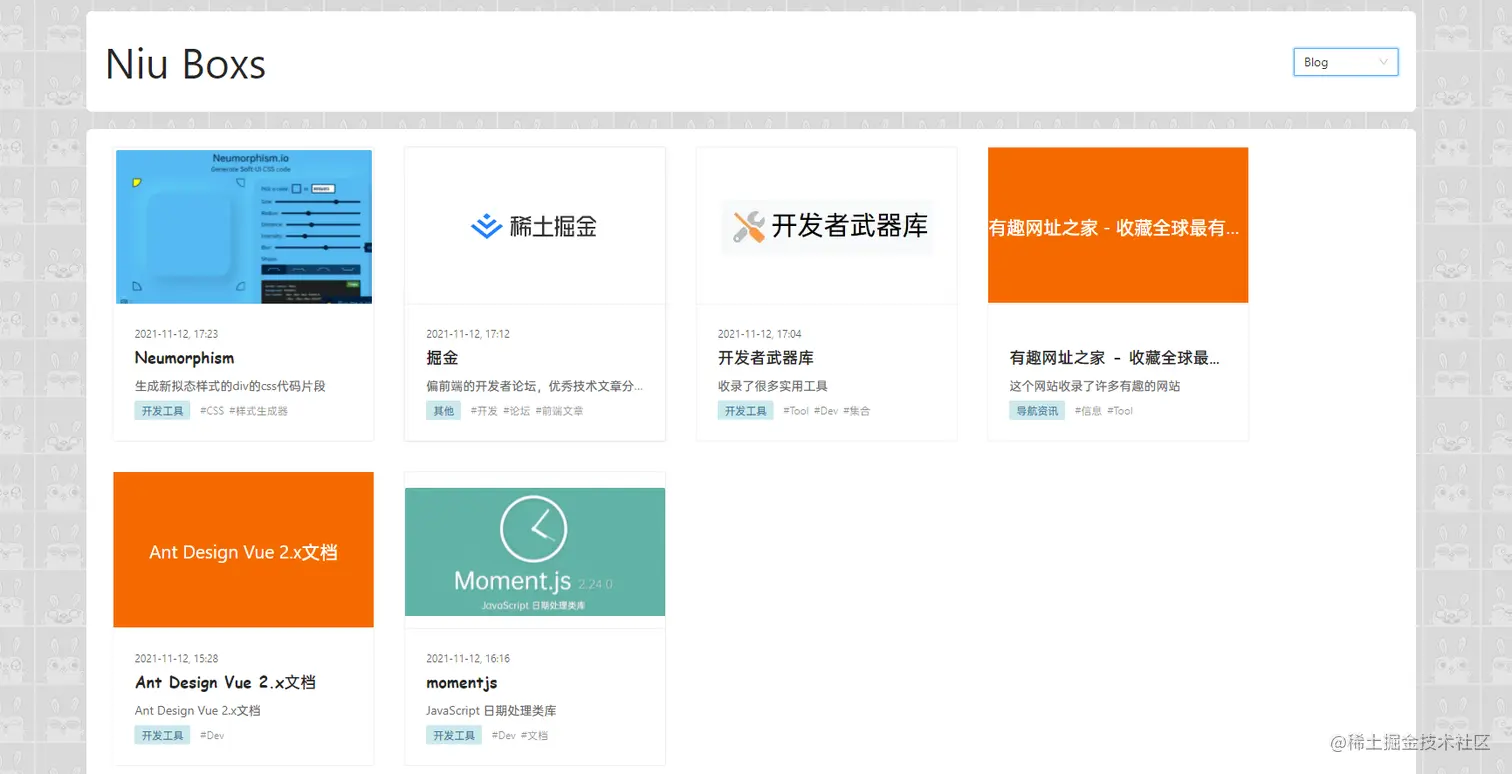Open the 开发者武器库 thumbnail
Viewport: 1512px width, 774px height.
point(827,226)
